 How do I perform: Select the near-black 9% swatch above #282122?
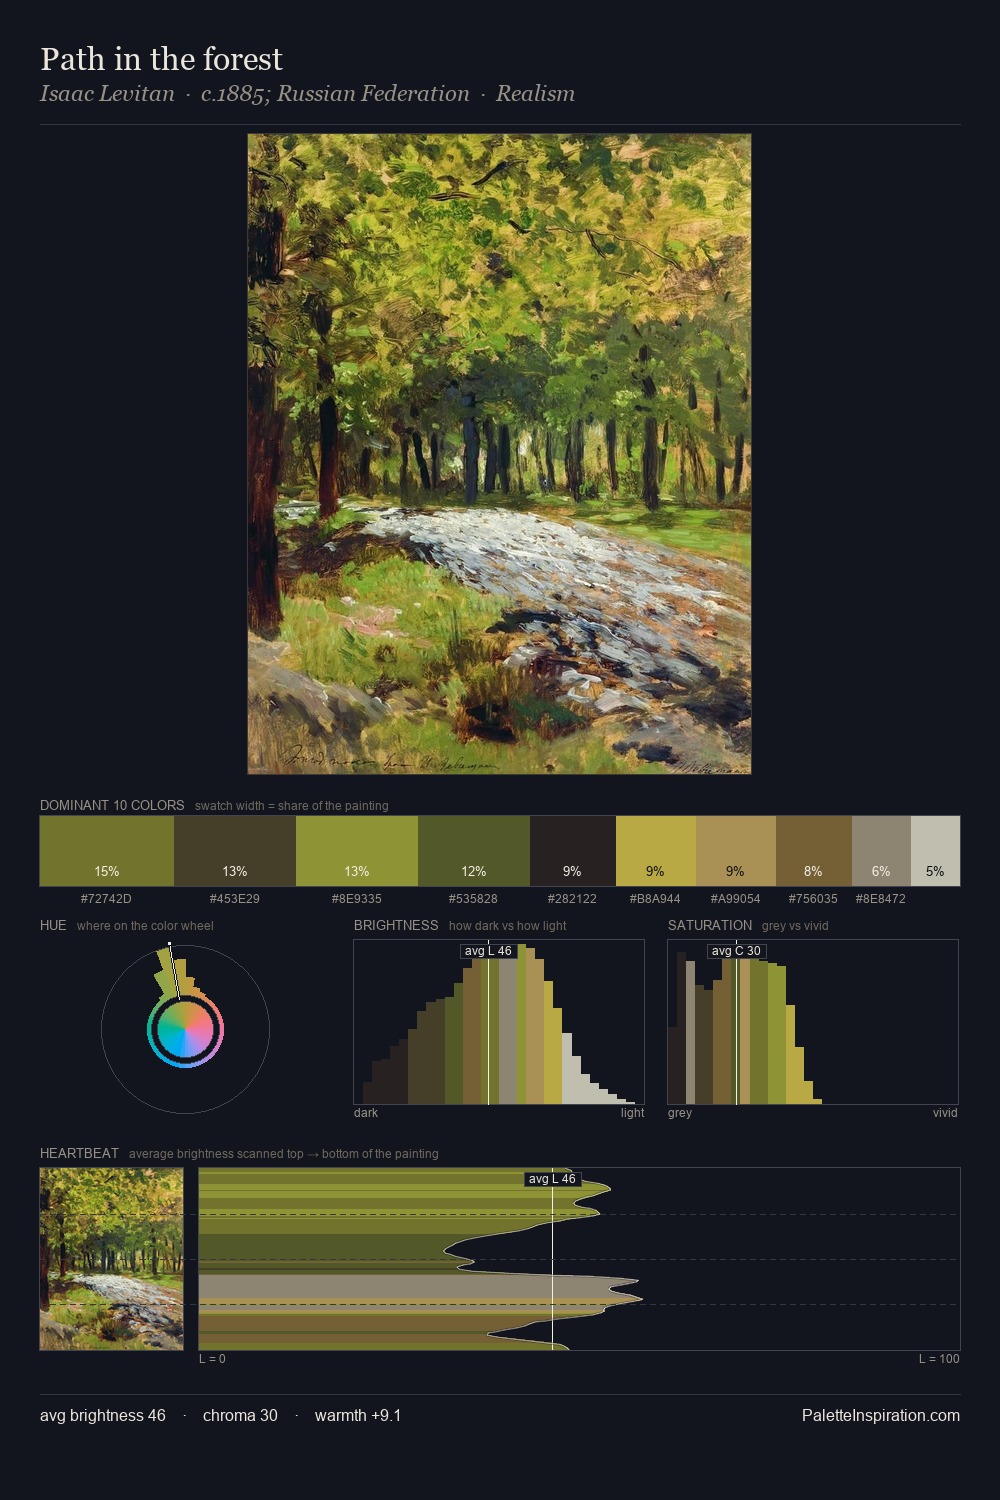click(573, 851)
